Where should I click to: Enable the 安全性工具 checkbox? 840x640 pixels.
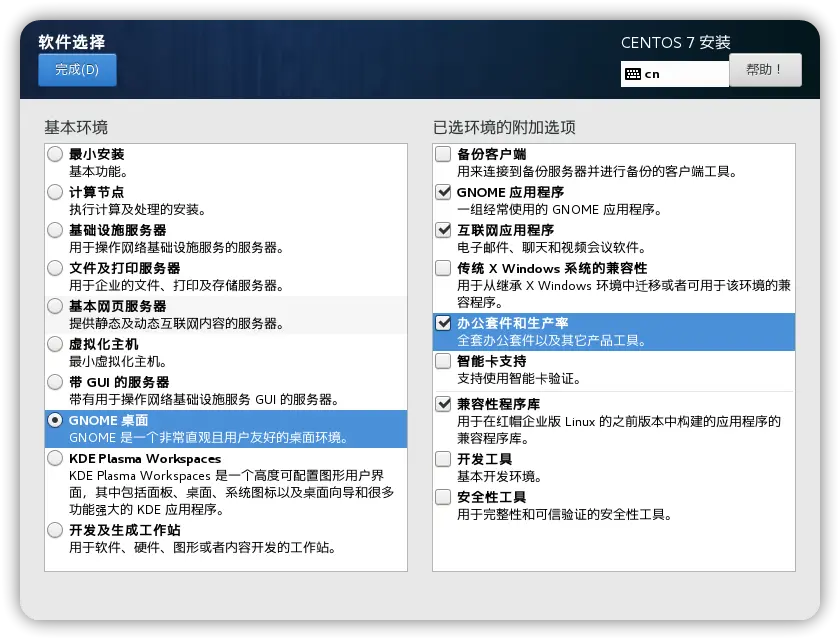pyautogui.click(x=443, y=497)
